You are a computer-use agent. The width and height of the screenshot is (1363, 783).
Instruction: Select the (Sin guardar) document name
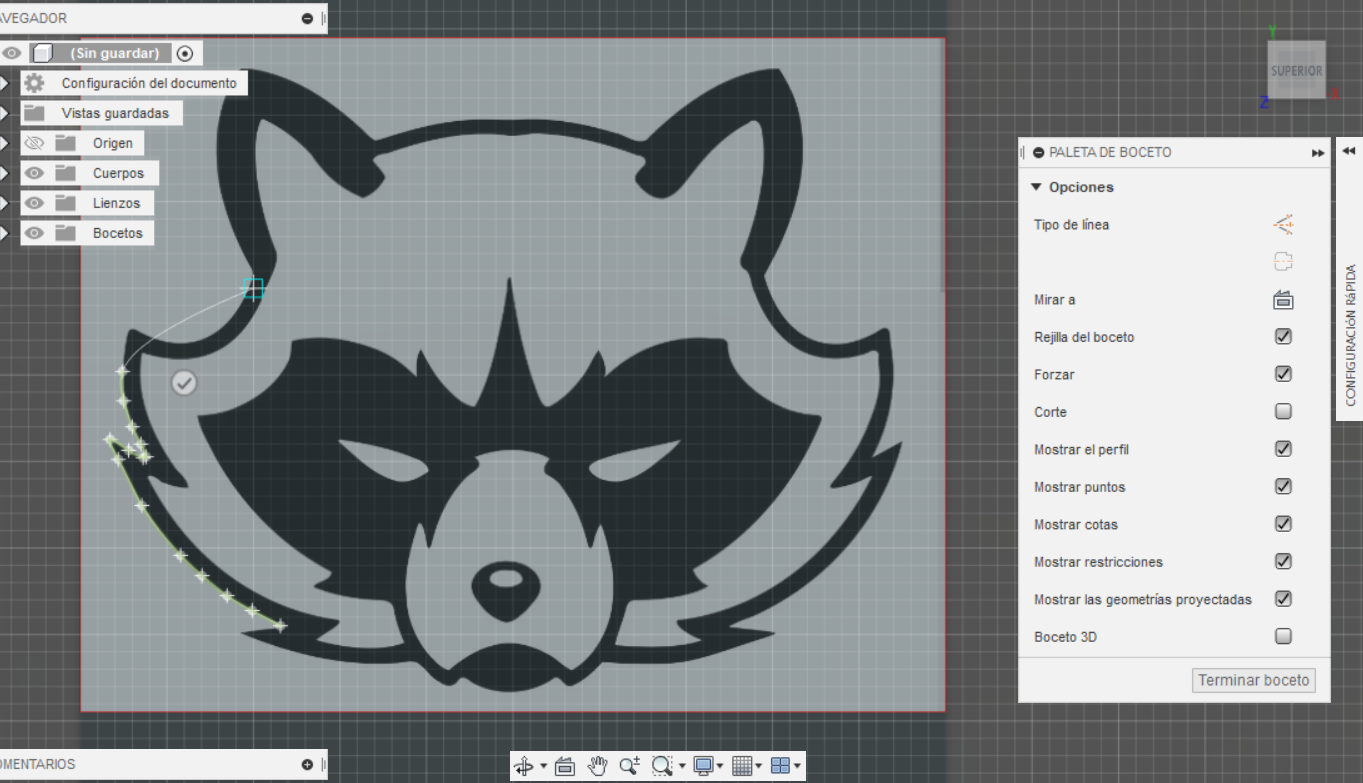click(x=114, y=53)
